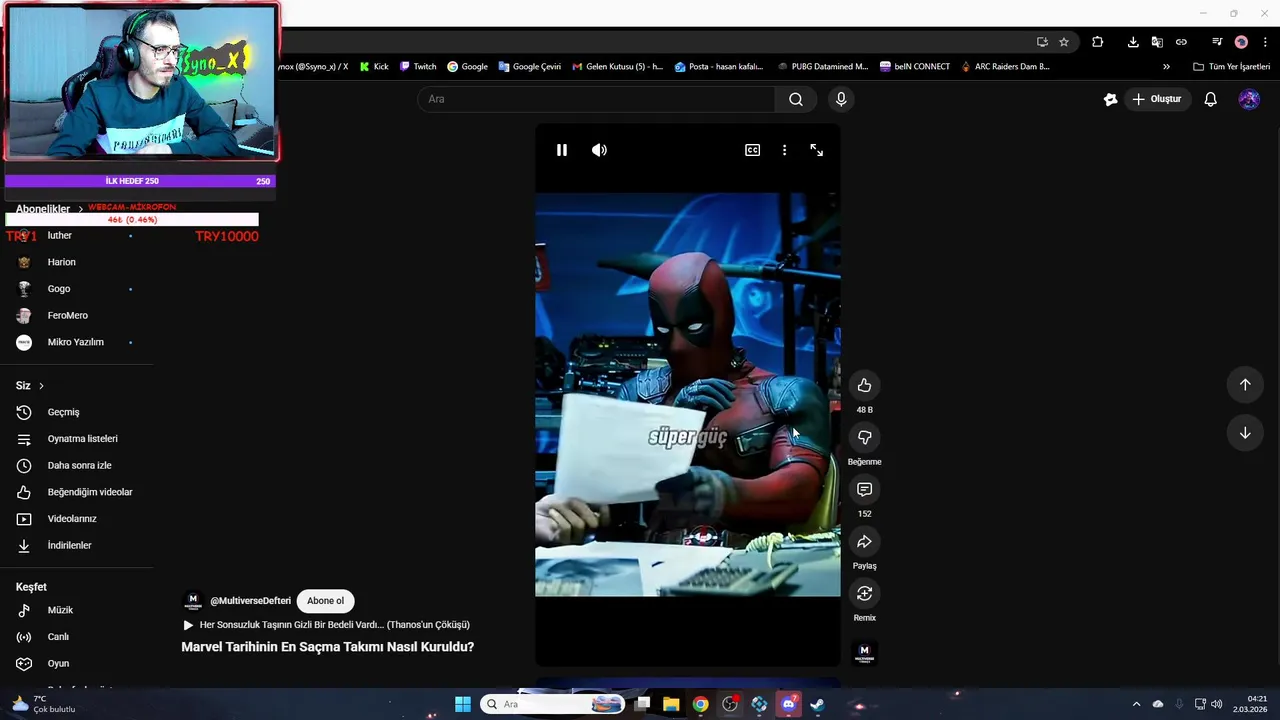Open Discord from the taskbar

pyautogui.click(x=788, y=704)
